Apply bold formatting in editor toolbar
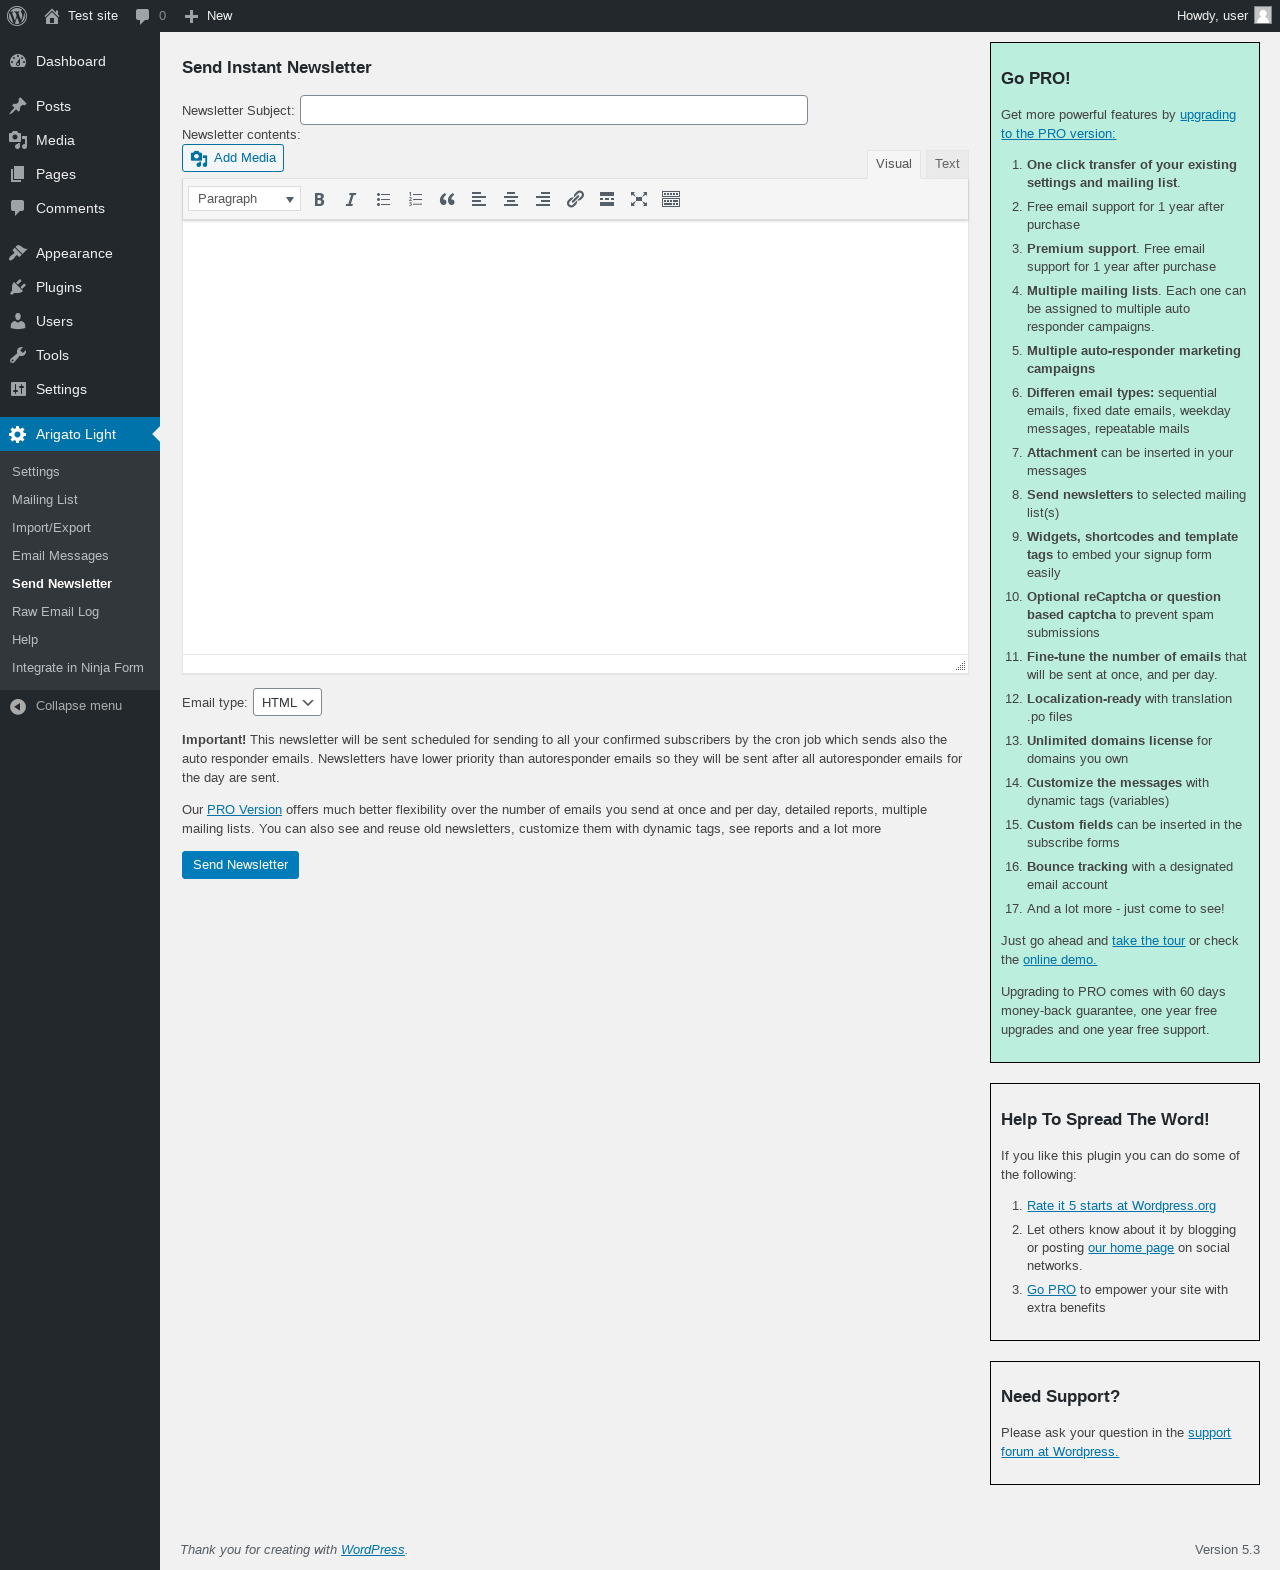Viewport: 1280px width, 1570px height. coord(319,199)
